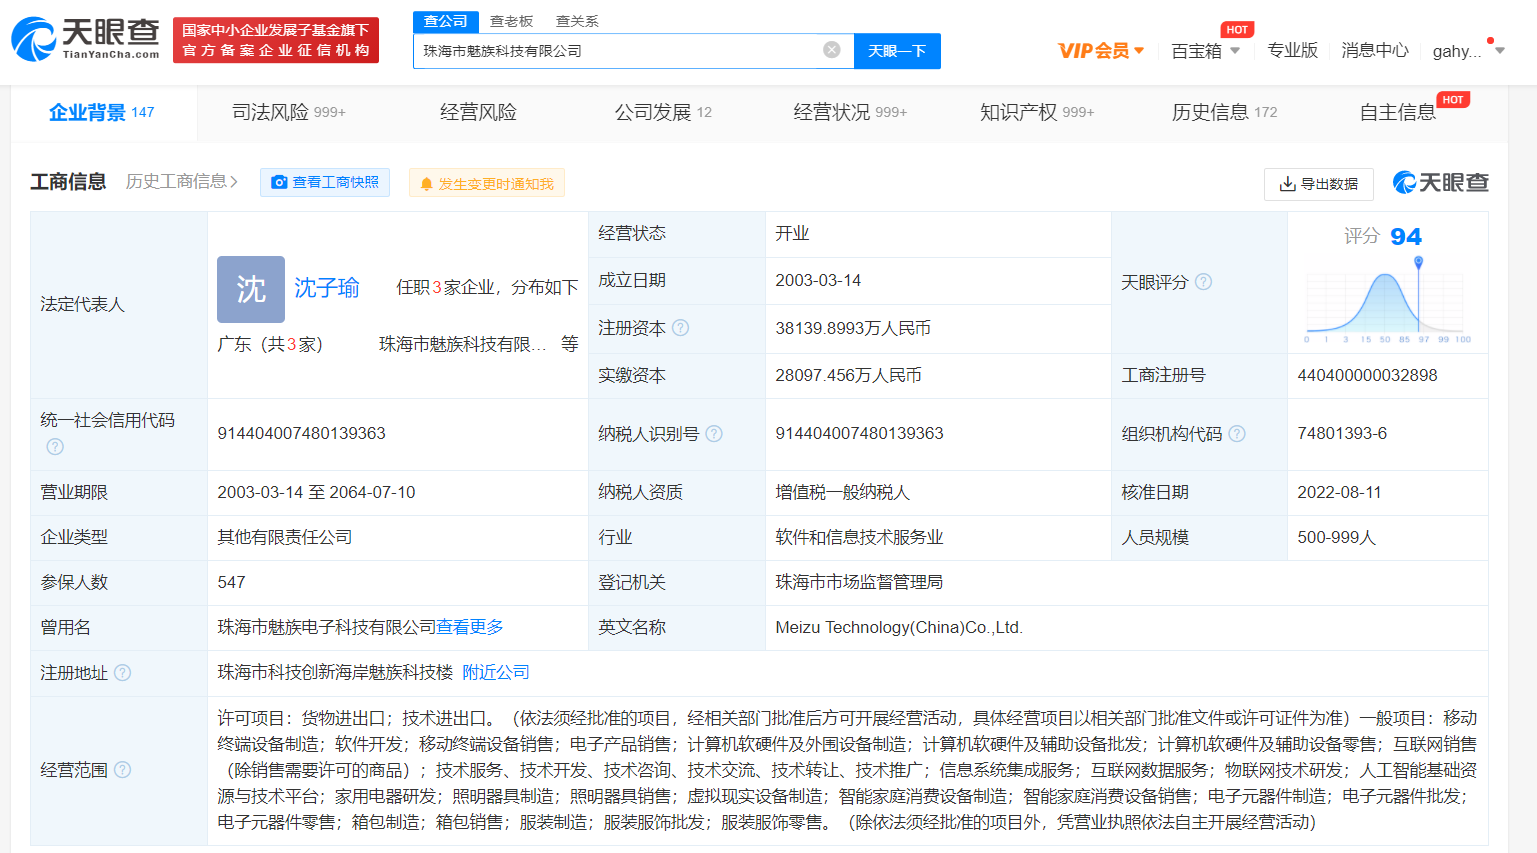The width and height of the screenshot is (1537, 853).
Task: Click the help icon next to 注册资本
Action: point(681,328)
